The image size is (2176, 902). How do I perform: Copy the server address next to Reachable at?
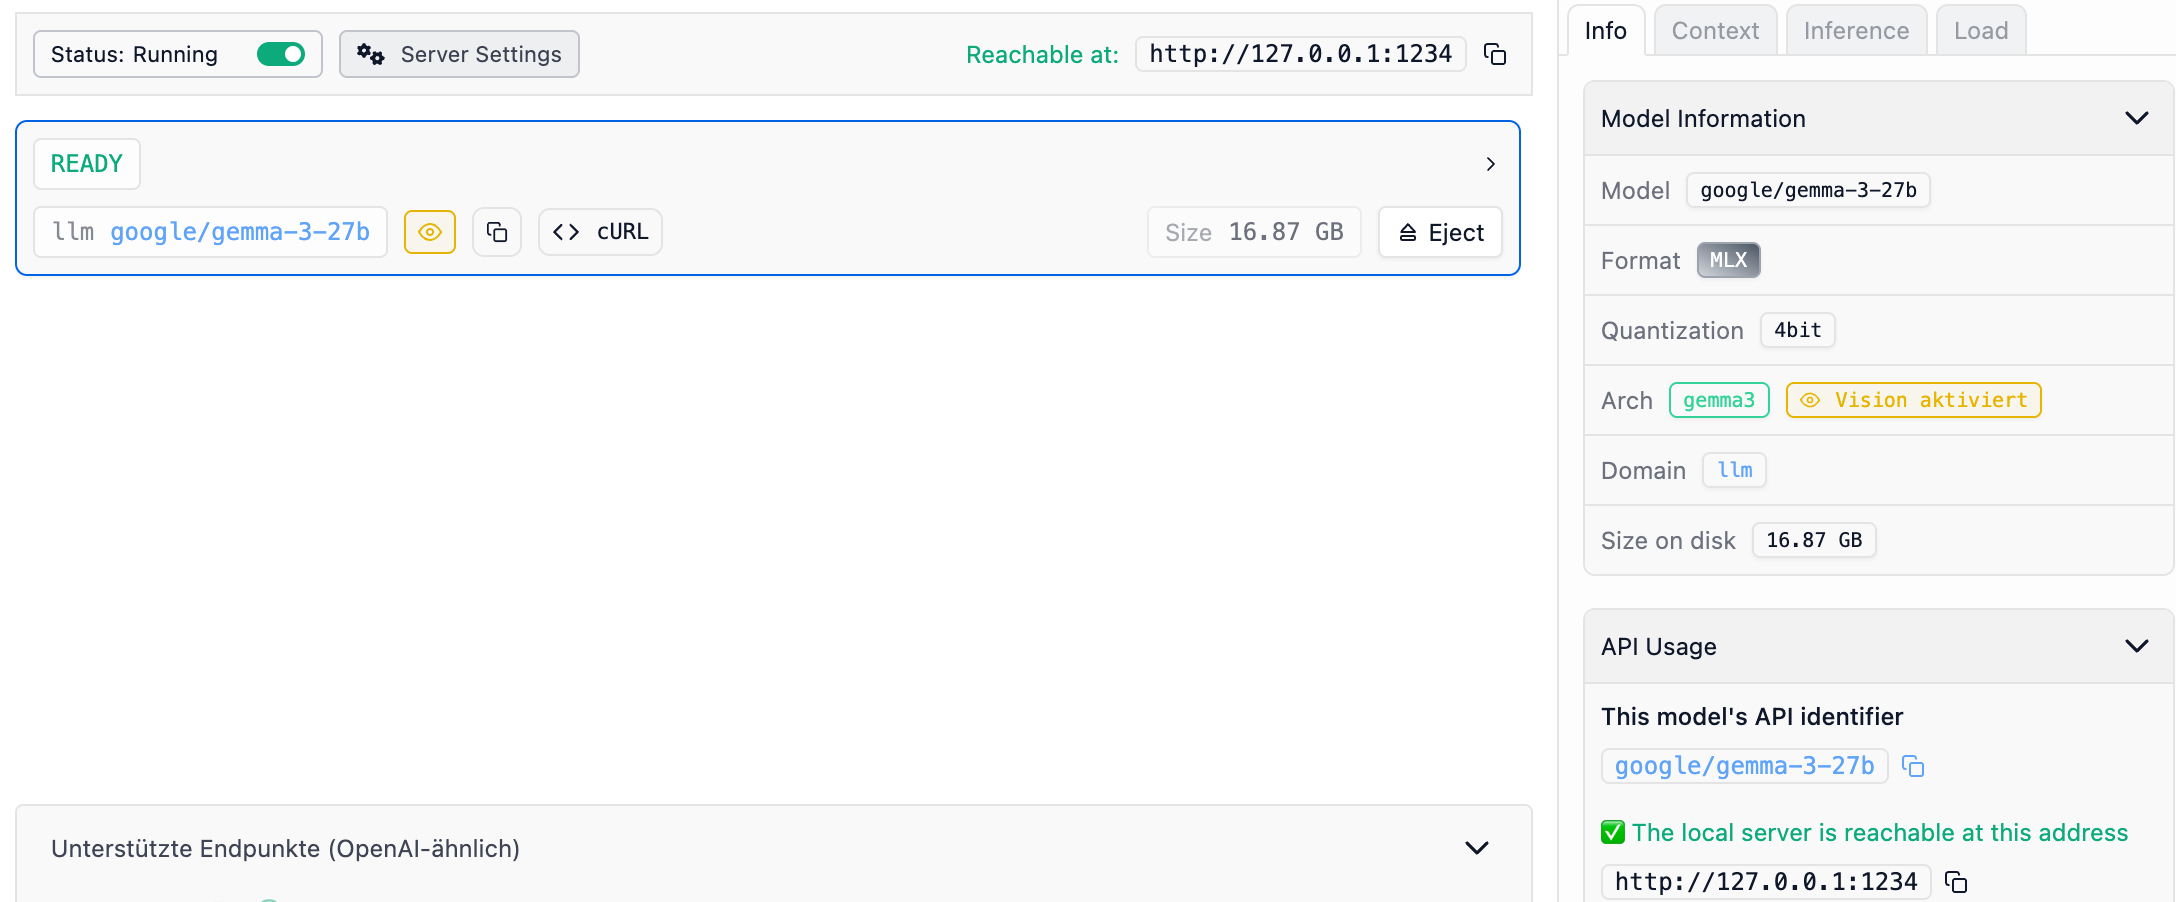click(x=1495, y=54)
